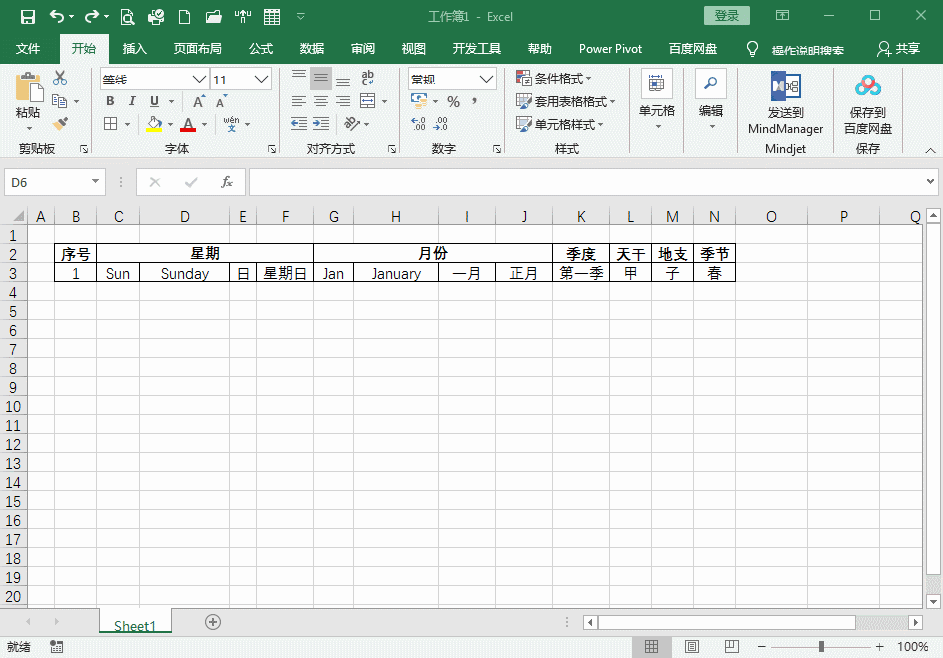The width and height of the screenshot is (943, 658).
Task: Click the 共享 Share button
Action: [x=899, y=49]
